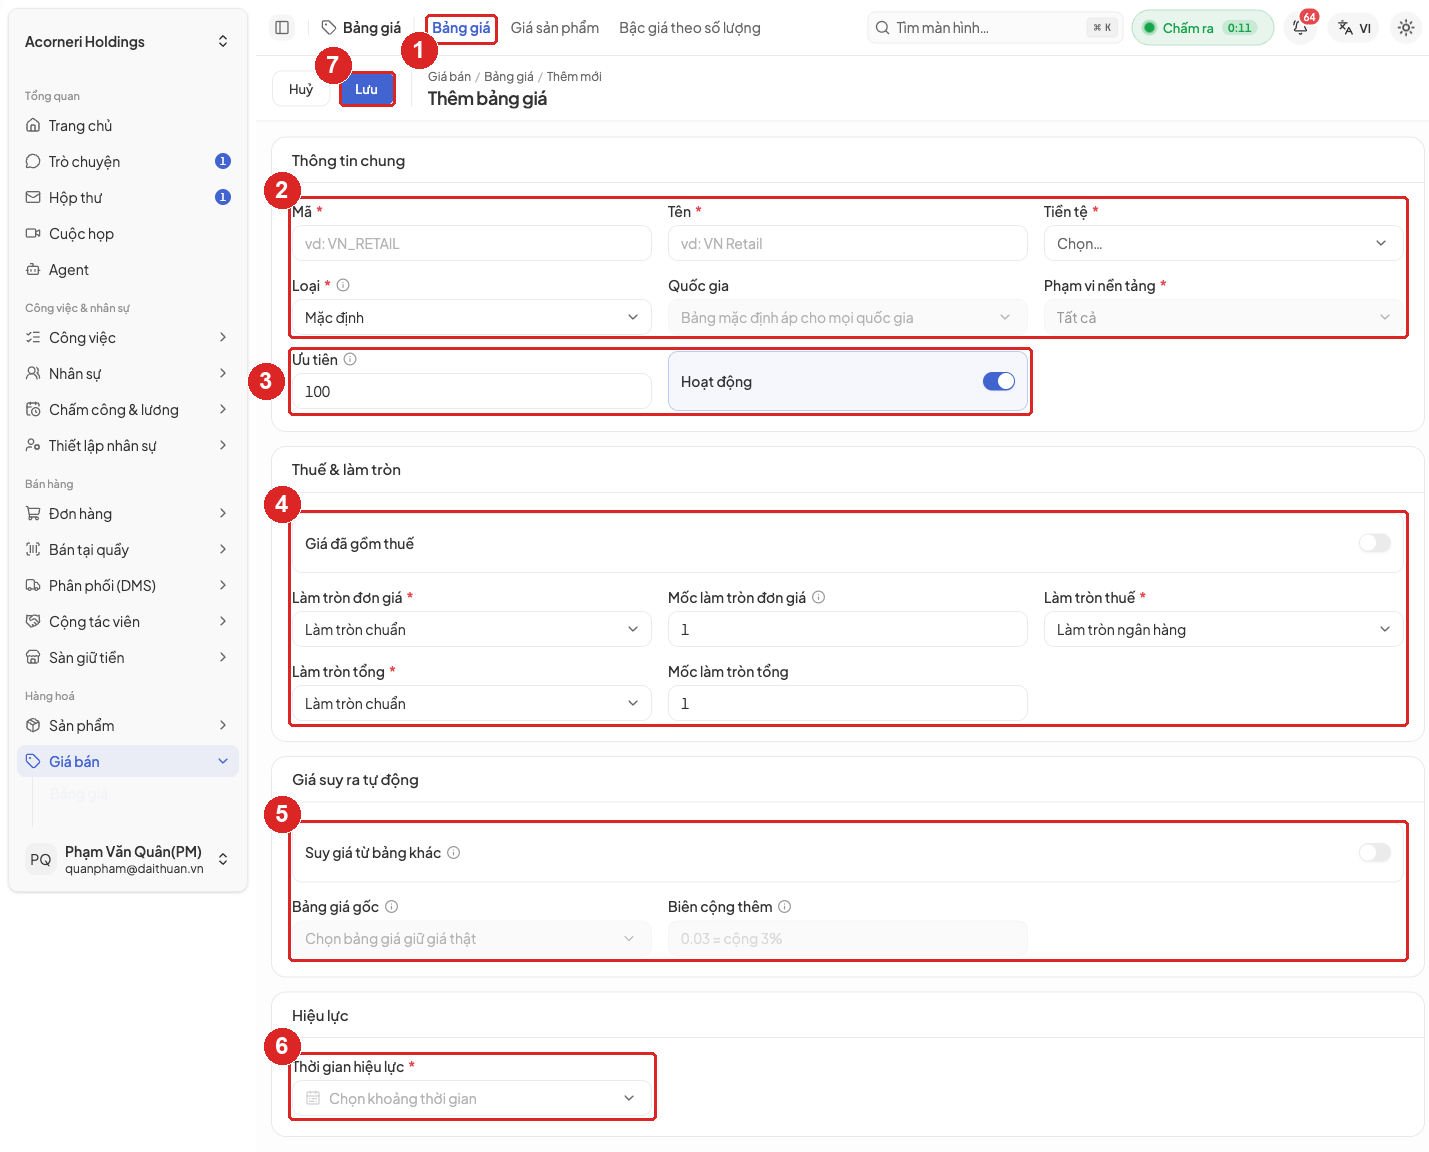
Task: Turn off the Hoạt động switch
Action: 998,381
